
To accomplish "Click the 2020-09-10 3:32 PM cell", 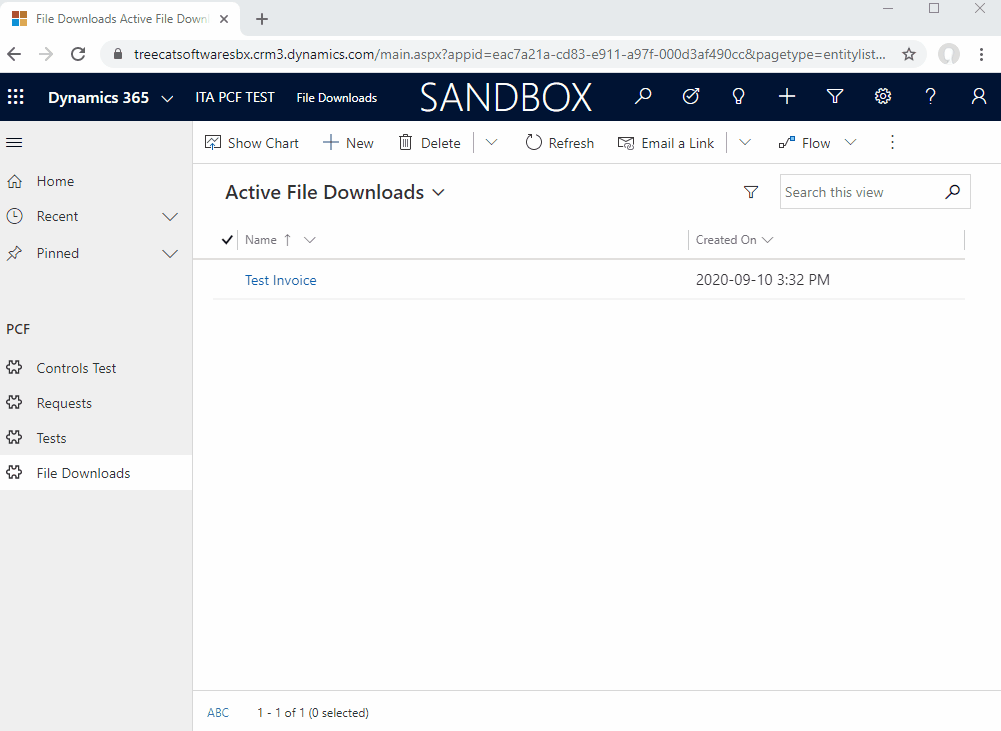I will point(763,280).
